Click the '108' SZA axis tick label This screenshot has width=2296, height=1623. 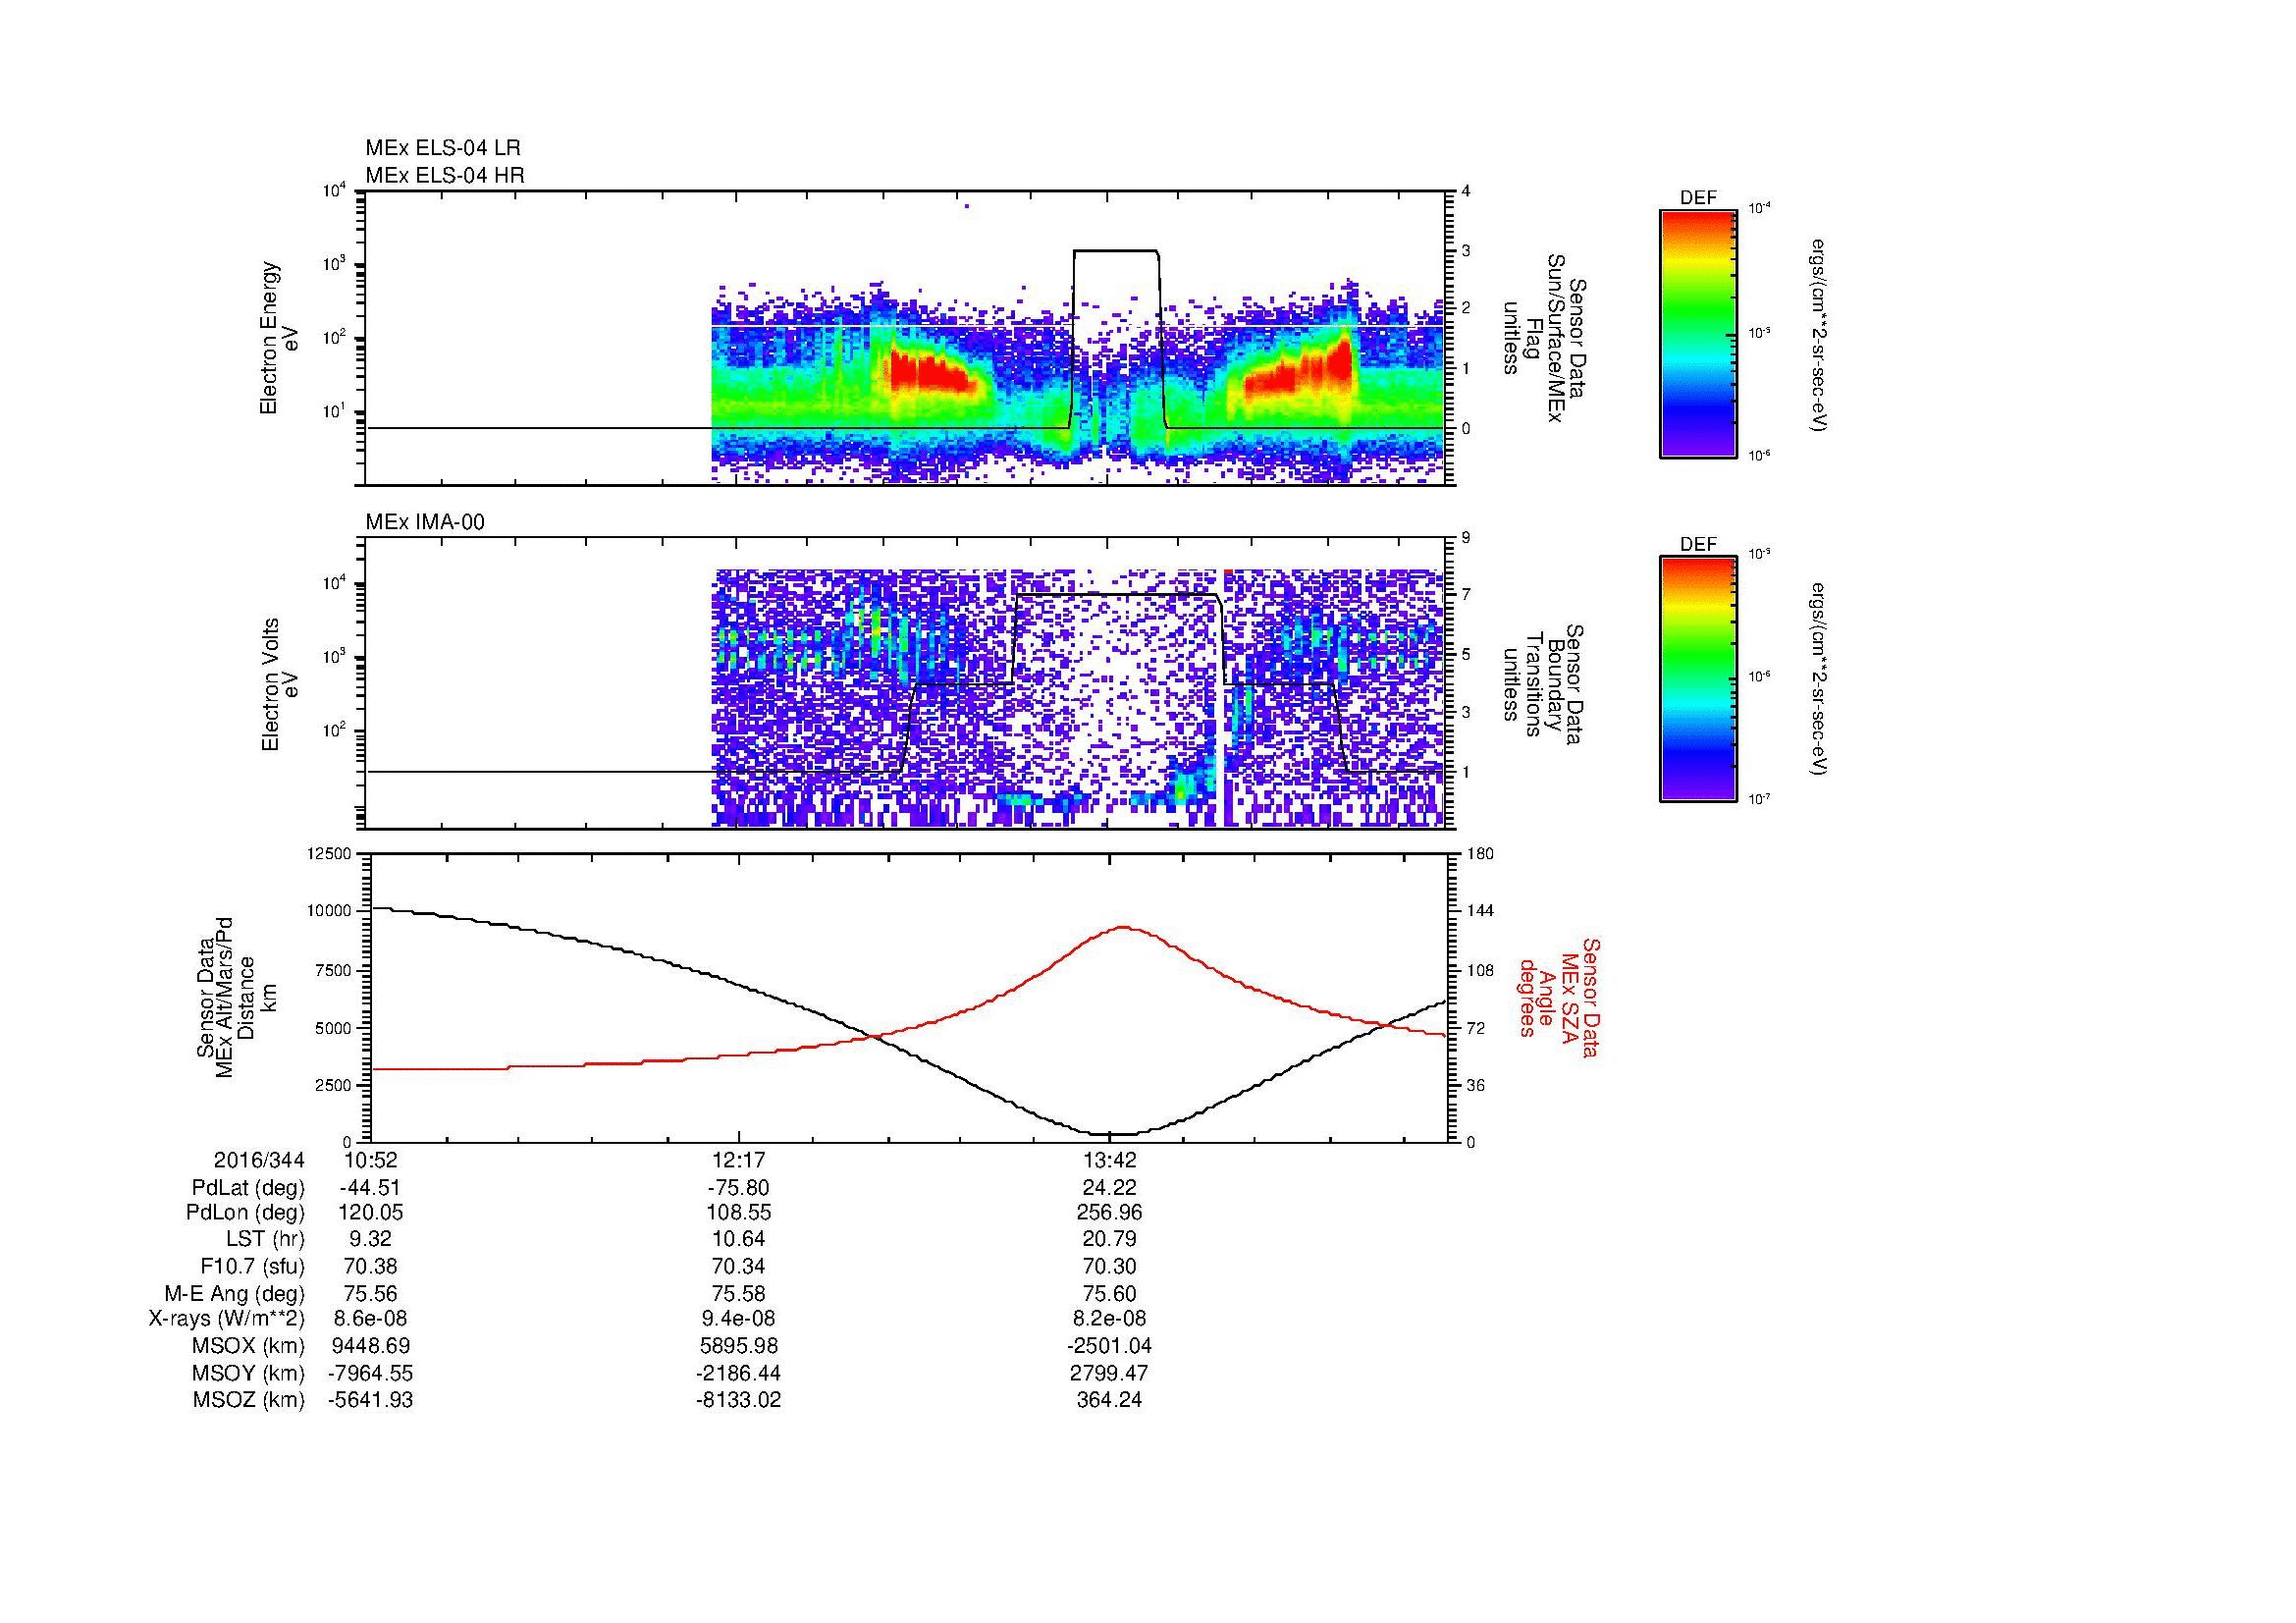click(1480, 970)
